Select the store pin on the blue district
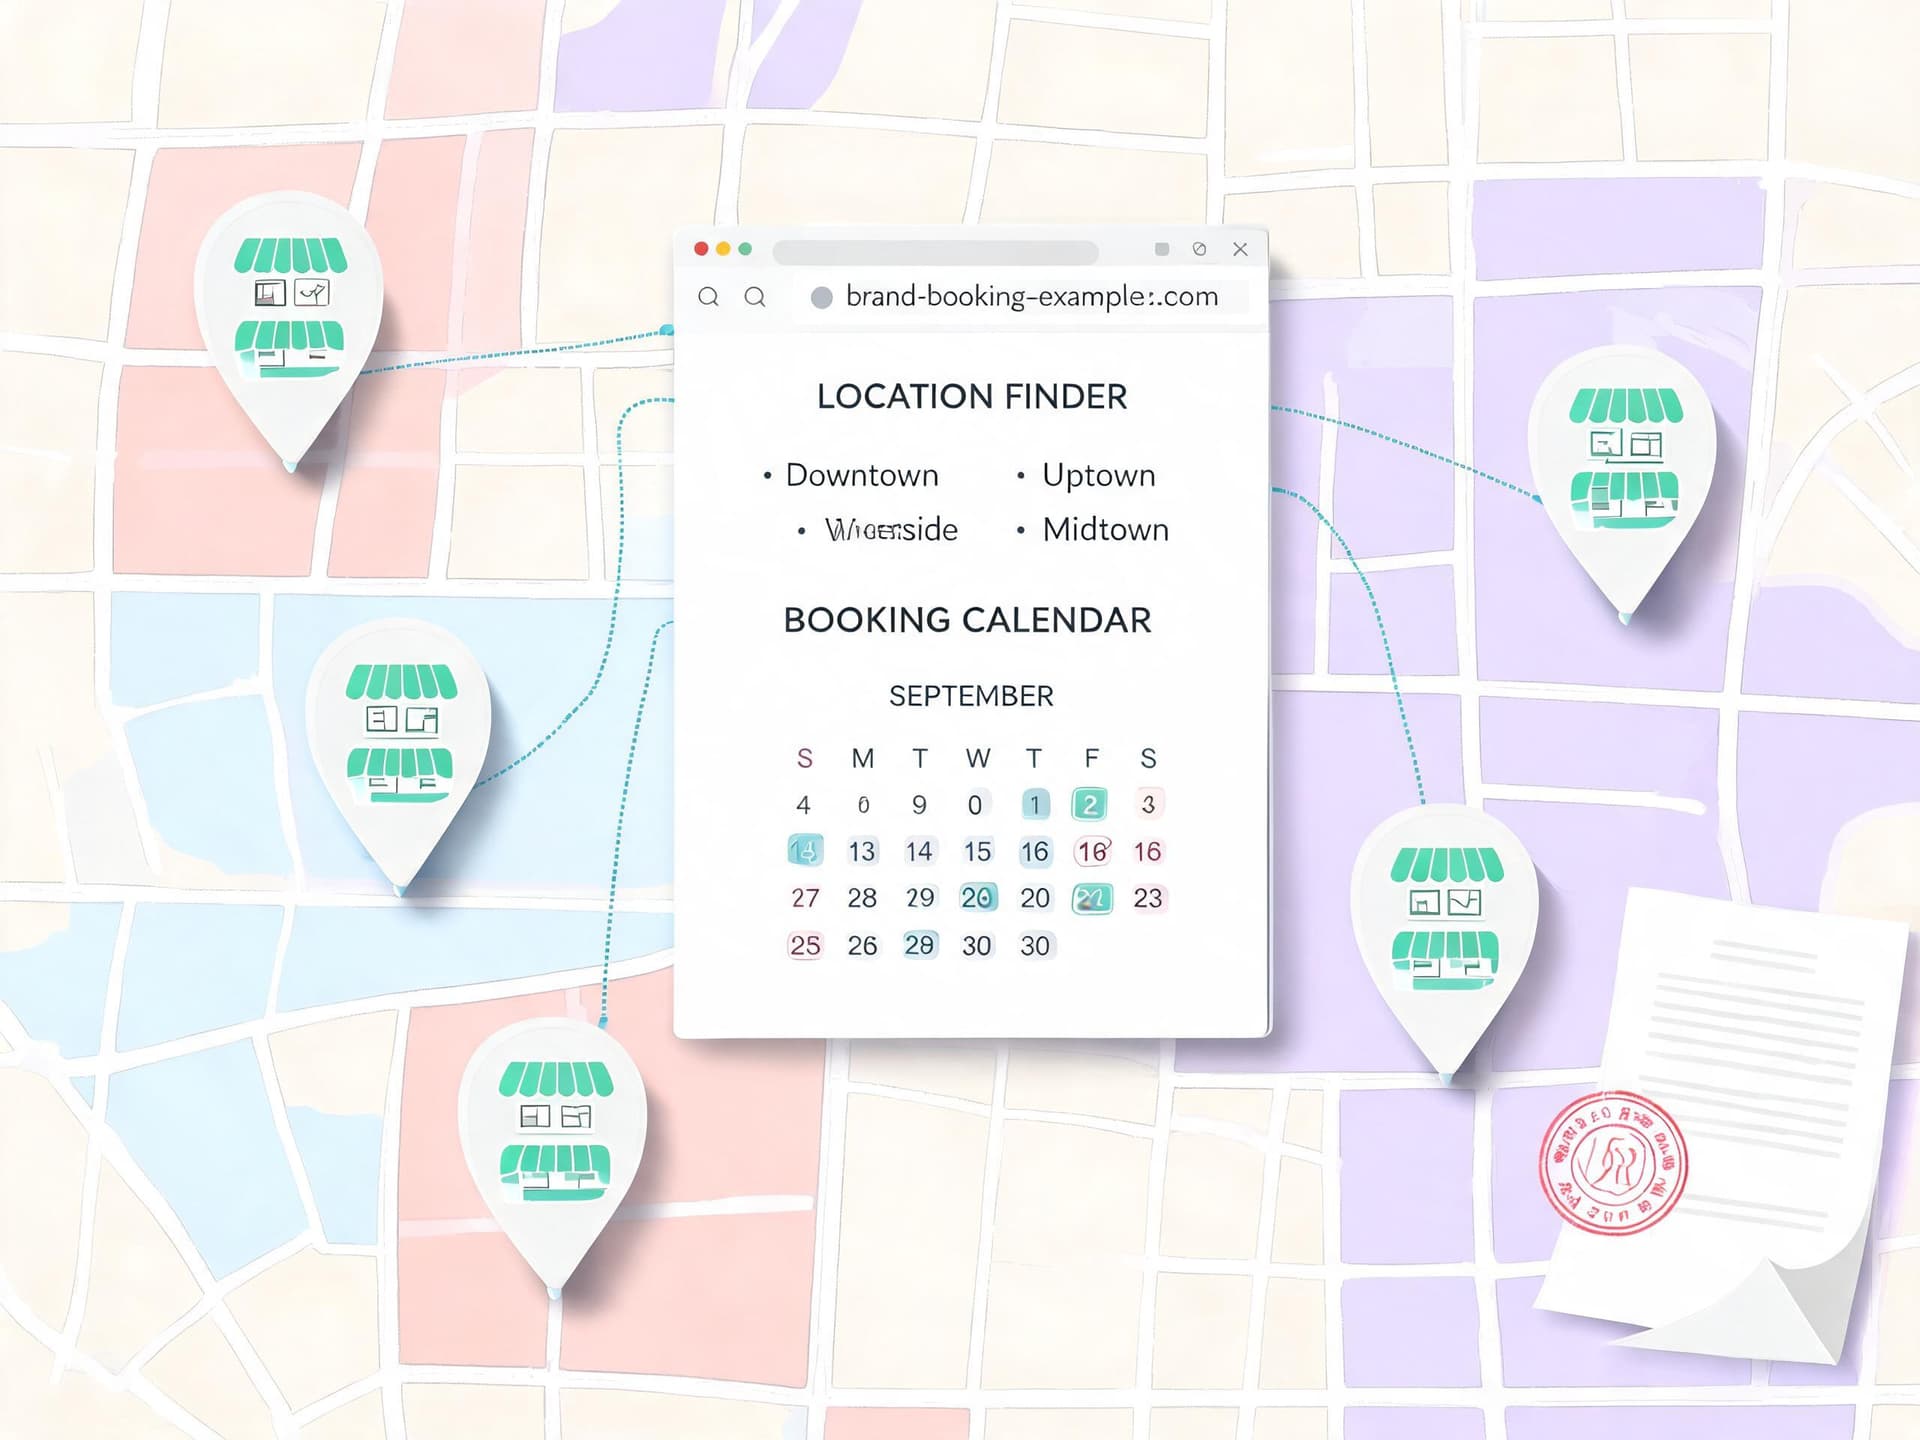This screenshot has height=1440, width=1920. [x=400, y=757]
